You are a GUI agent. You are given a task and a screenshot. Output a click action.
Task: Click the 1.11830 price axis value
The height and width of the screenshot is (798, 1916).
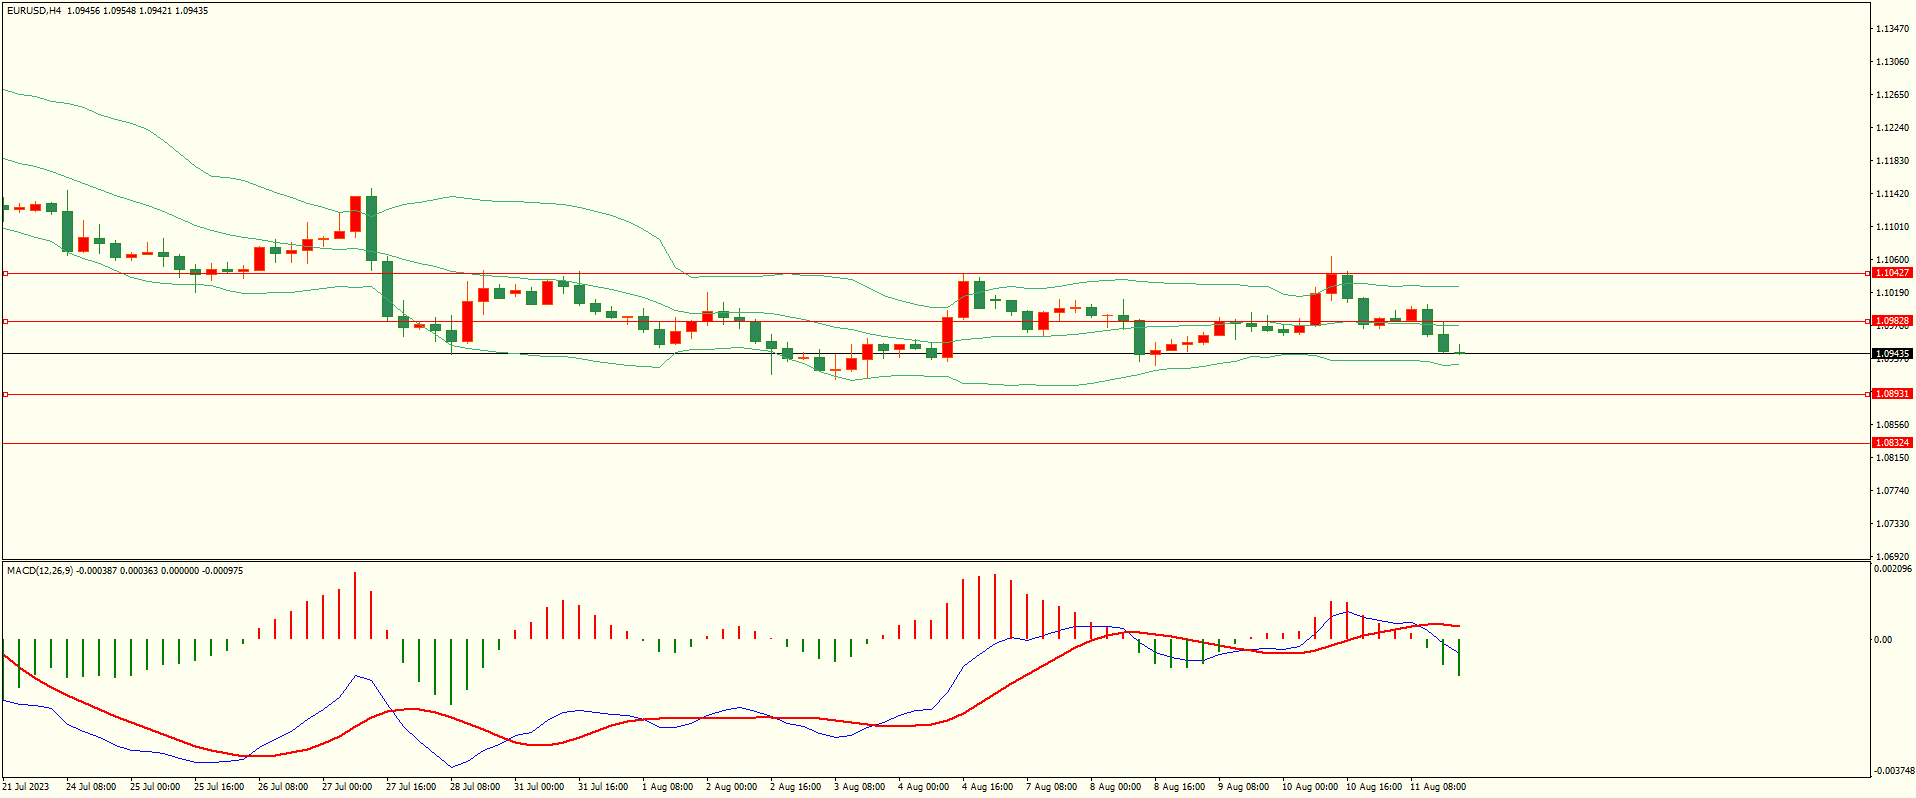[1892, 161]
